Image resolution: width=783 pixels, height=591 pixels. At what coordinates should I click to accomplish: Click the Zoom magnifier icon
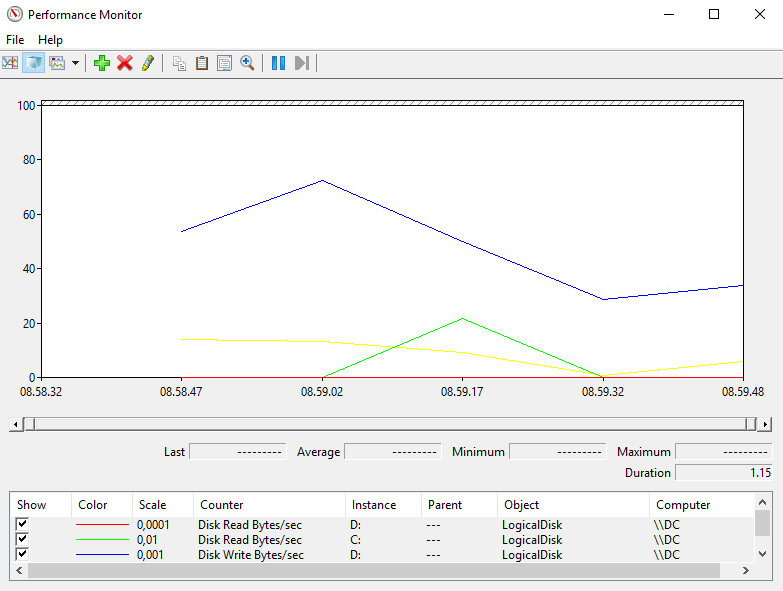(x=247, y=63)
